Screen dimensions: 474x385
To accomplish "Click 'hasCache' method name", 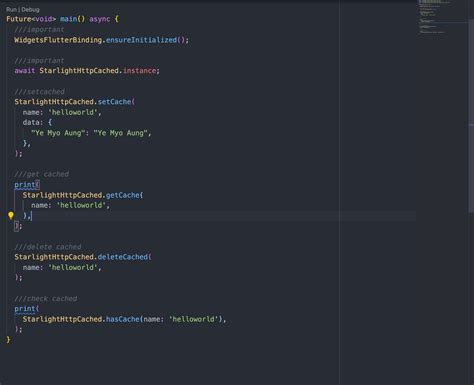I will click(x=123, y=319).
